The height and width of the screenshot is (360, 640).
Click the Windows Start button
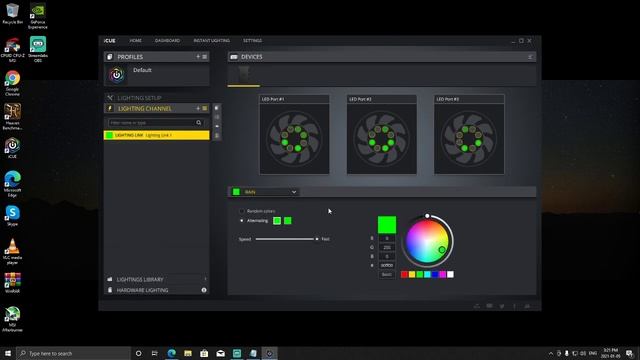(8, 353)
